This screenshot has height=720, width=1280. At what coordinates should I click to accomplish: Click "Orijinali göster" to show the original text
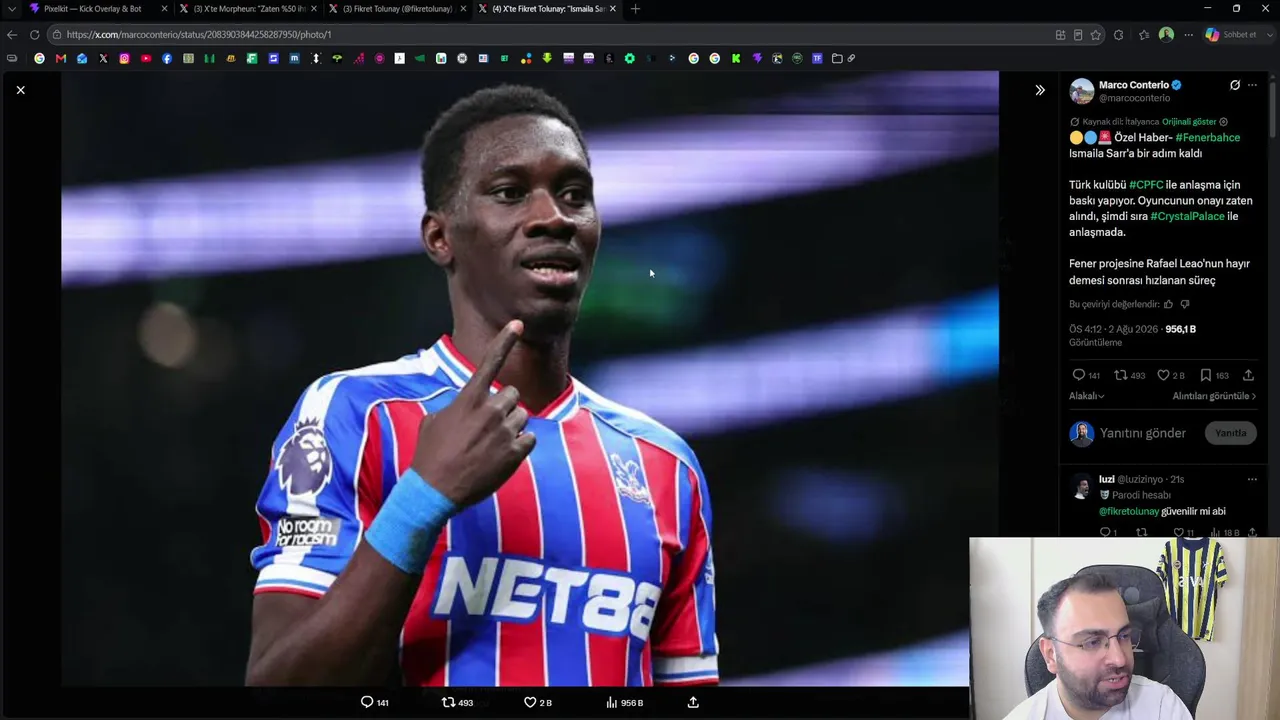pyautogui.click(x=1189, y=122)
